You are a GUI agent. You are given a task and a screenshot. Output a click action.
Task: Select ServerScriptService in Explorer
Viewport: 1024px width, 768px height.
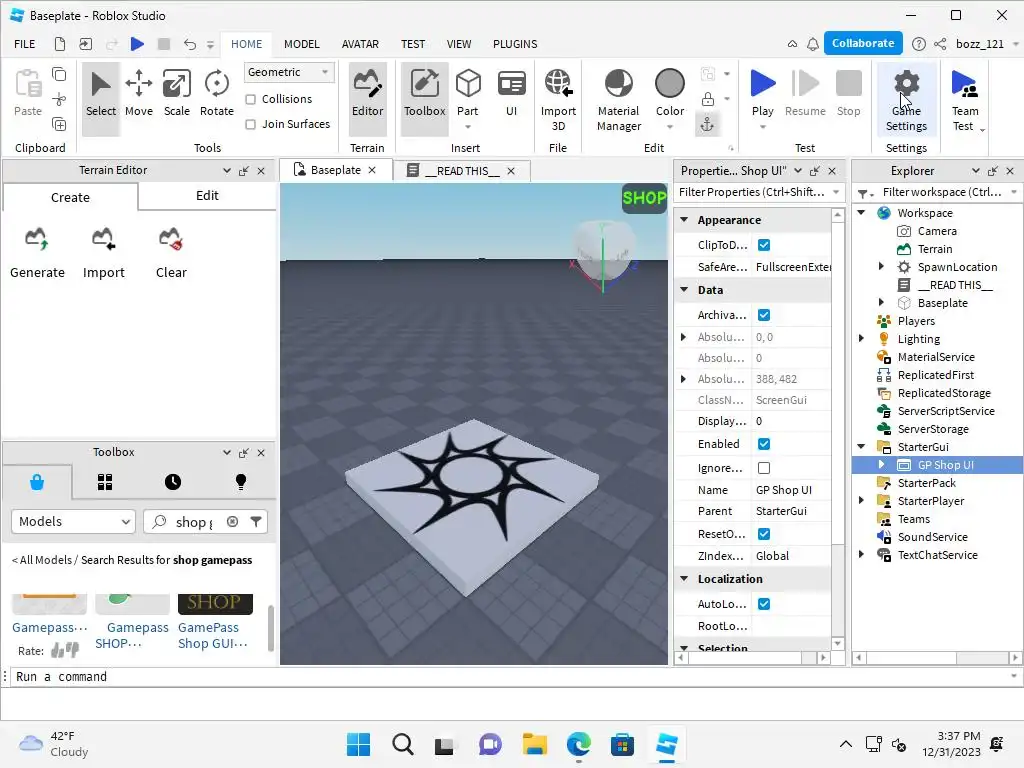pos(946,411)
